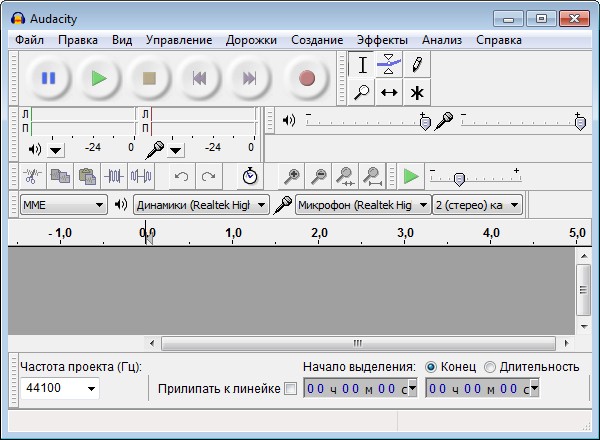This screenshot has width=600, height=440.
Task: Select the 'Длительность' radio button
Action: (490, 366)
